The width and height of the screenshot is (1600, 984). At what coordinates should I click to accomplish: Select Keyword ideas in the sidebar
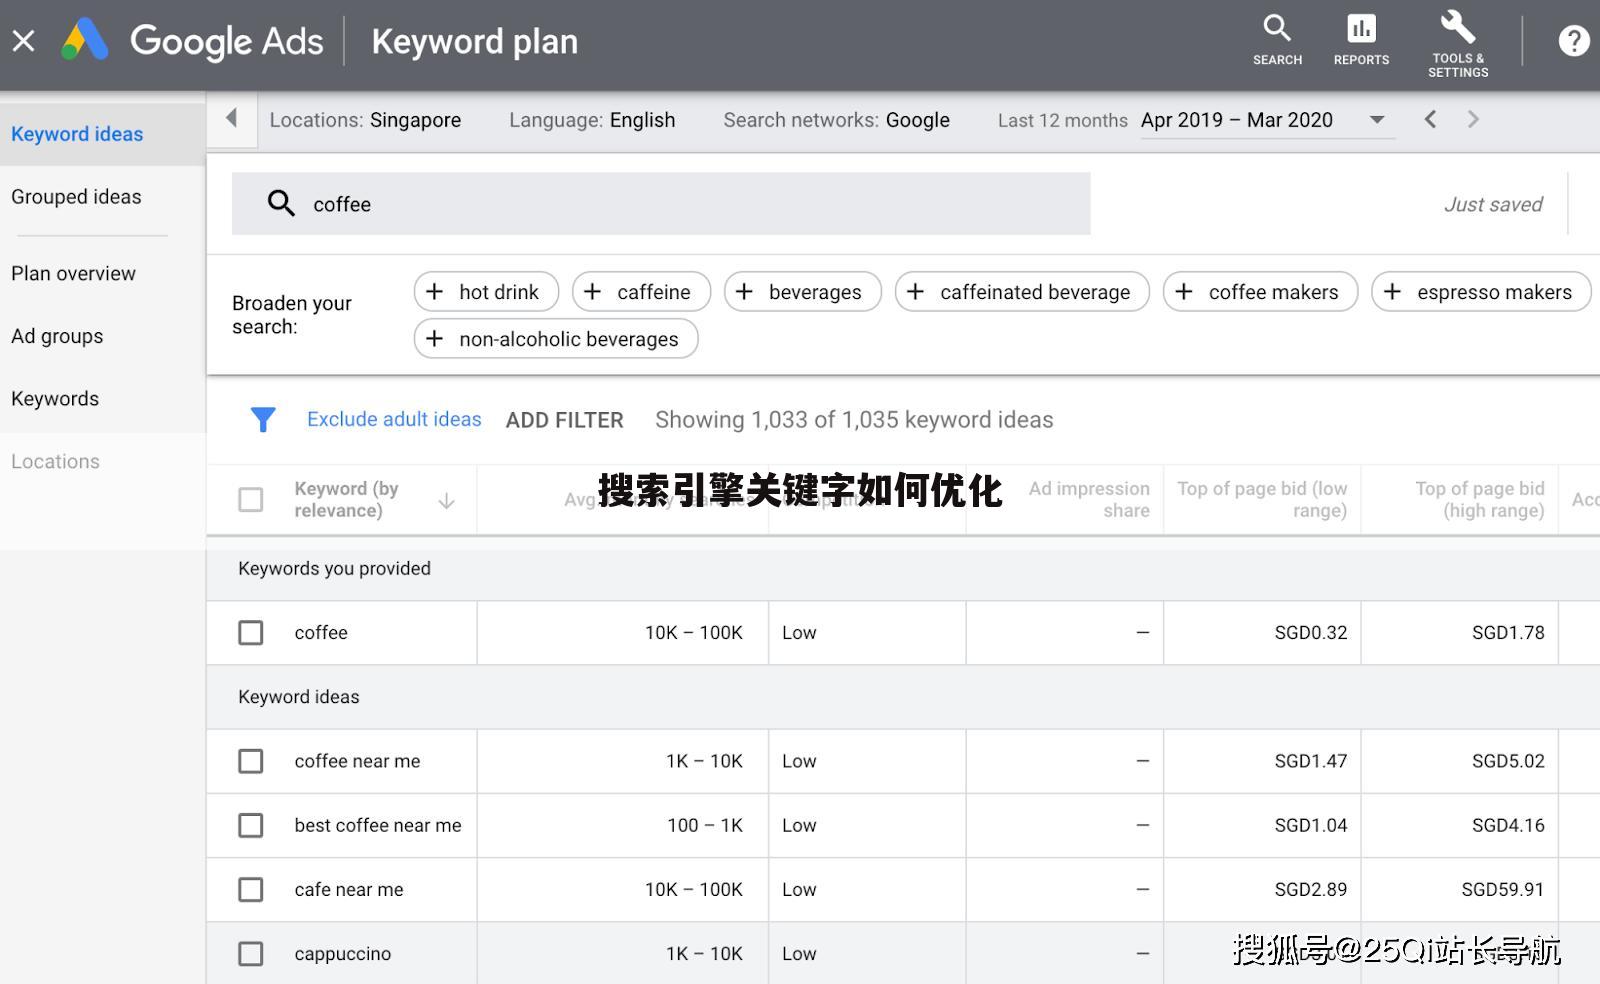[x=103, y=134]
